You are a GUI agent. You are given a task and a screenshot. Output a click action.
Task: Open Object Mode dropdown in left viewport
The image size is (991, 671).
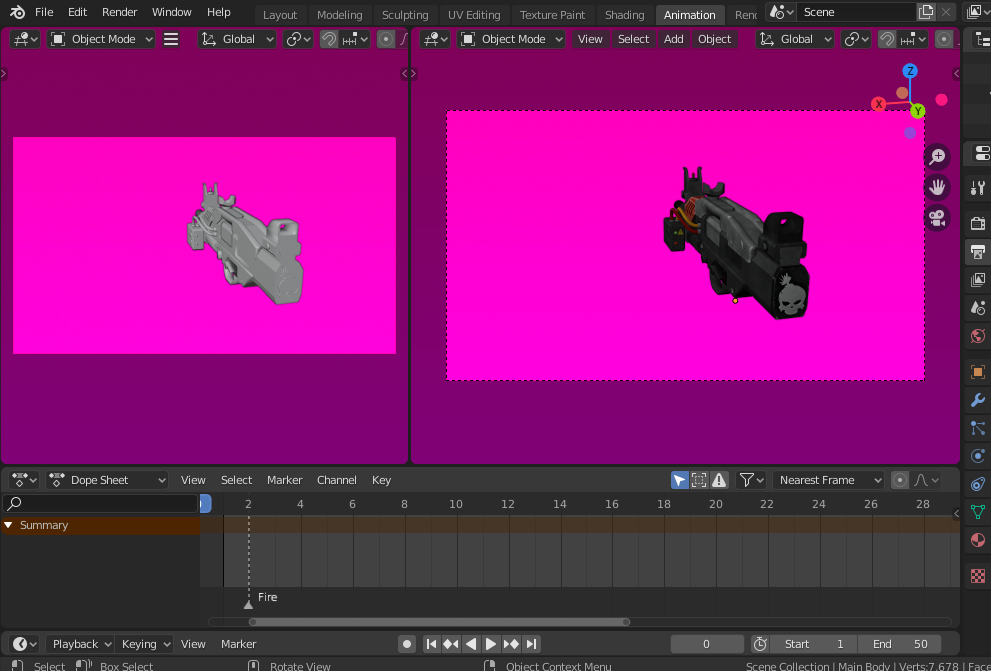click(102, 39)
